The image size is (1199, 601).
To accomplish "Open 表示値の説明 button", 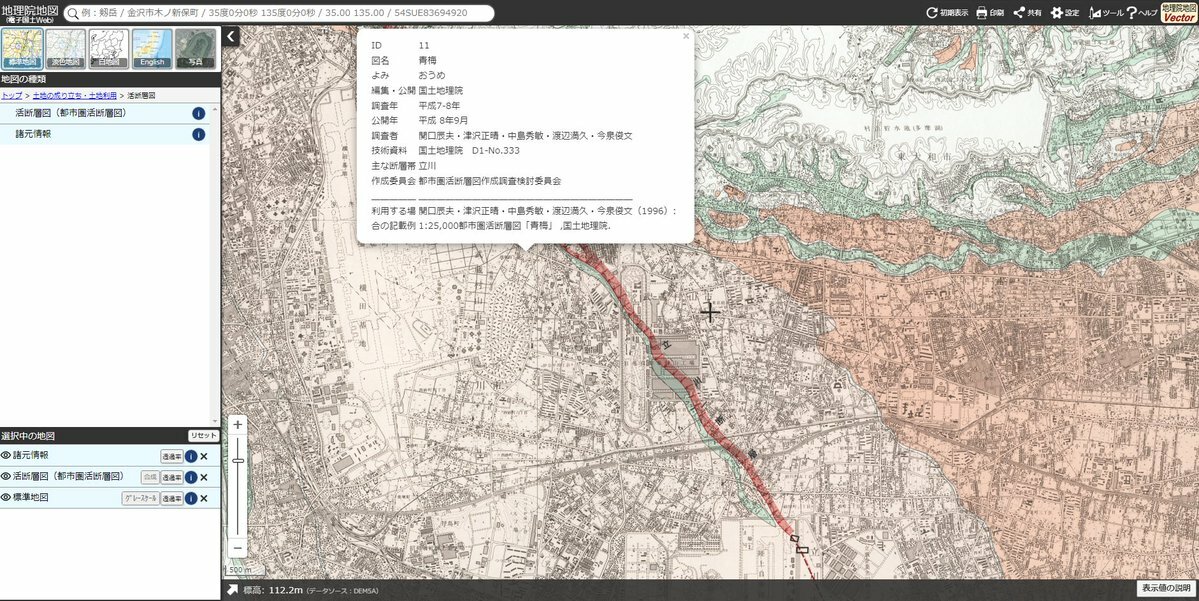I will pyautogui.click(x=1166, y=588).
